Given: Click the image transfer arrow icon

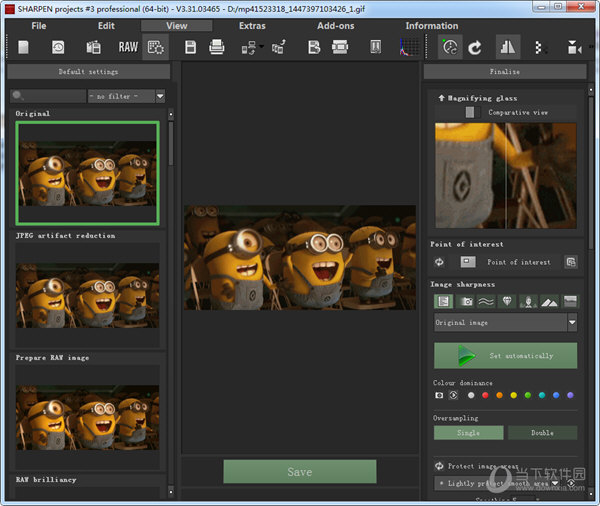Looking at the screenshot, I should click(279, 47).
